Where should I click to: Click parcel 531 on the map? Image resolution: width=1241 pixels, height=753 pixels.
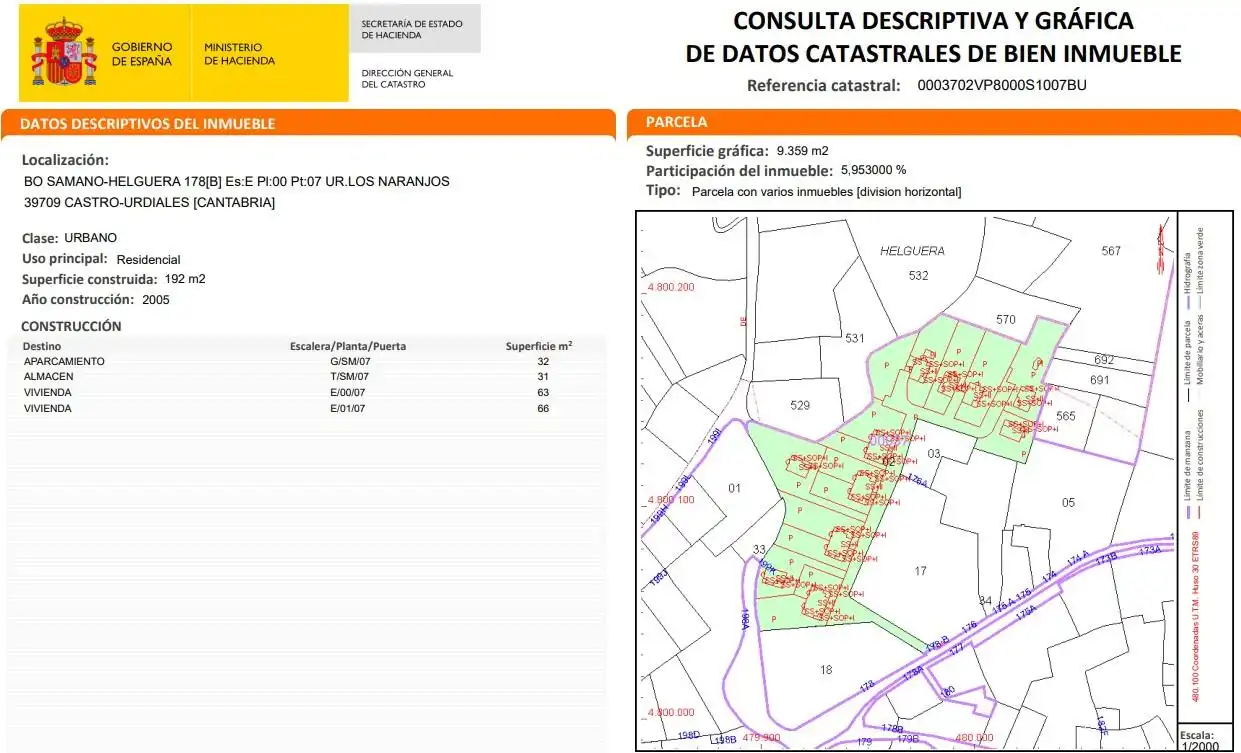coord(854,338)
